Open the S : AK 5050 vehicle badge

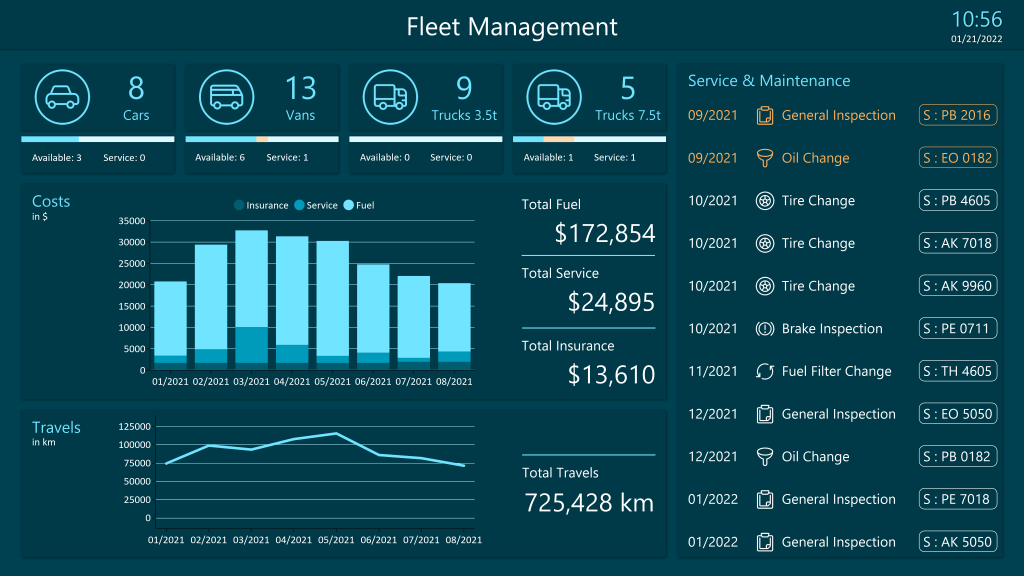tap(958, 542)
